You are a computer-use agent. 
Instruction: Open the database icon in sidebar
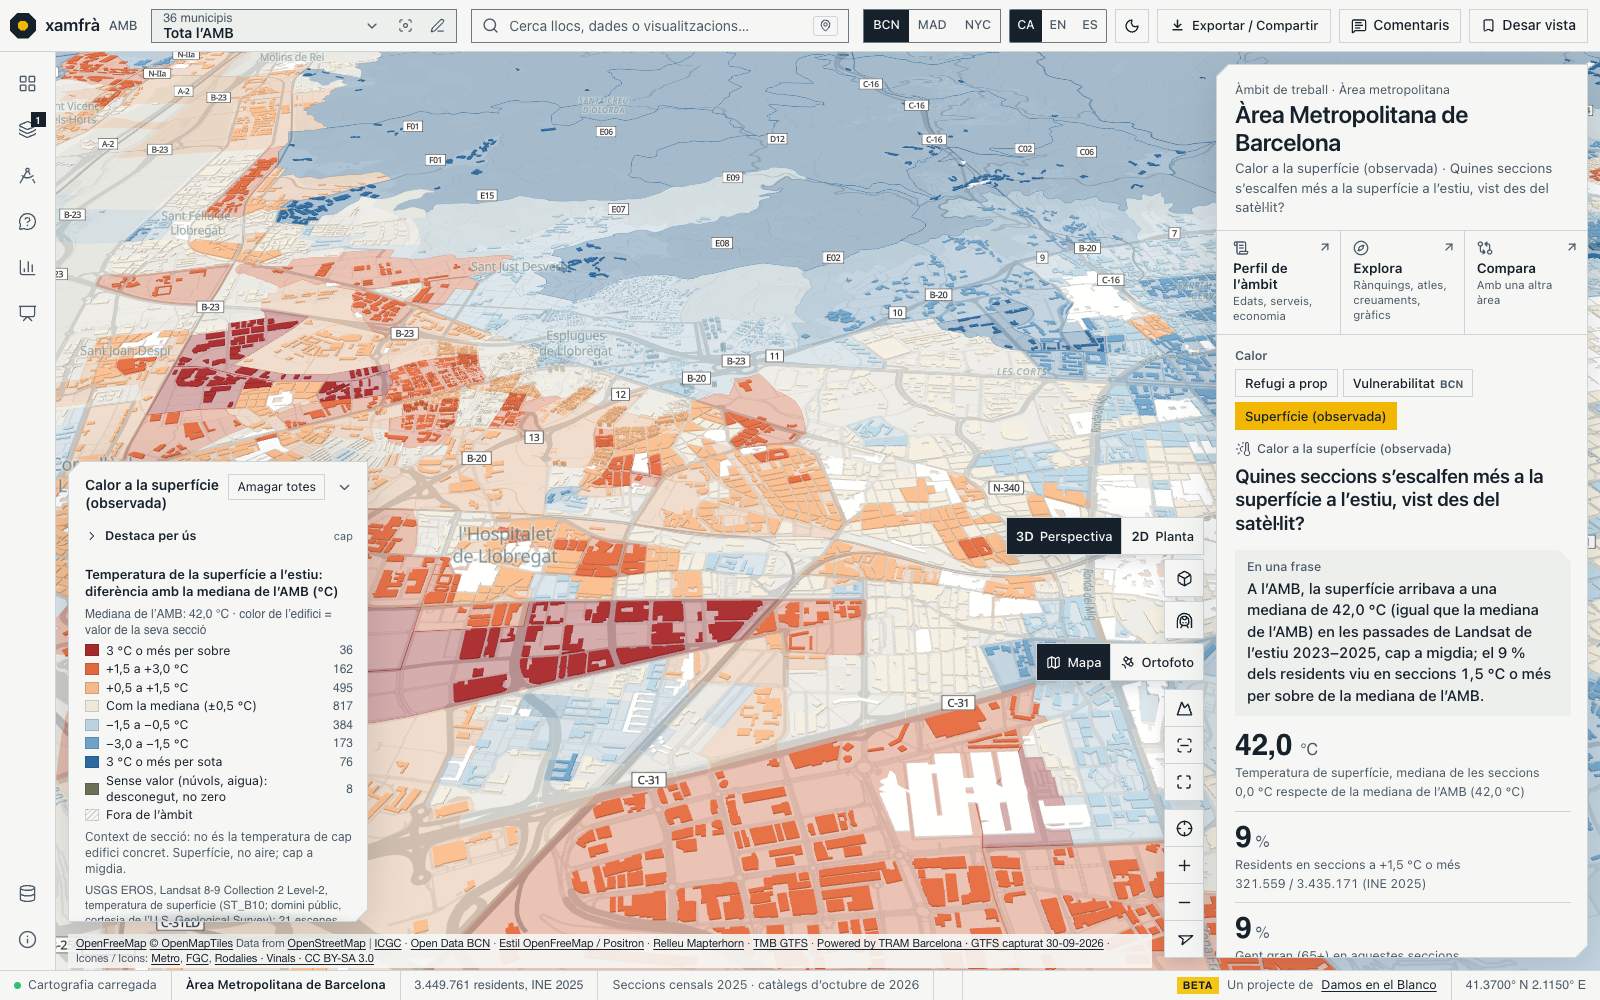(x=27, y=893)
